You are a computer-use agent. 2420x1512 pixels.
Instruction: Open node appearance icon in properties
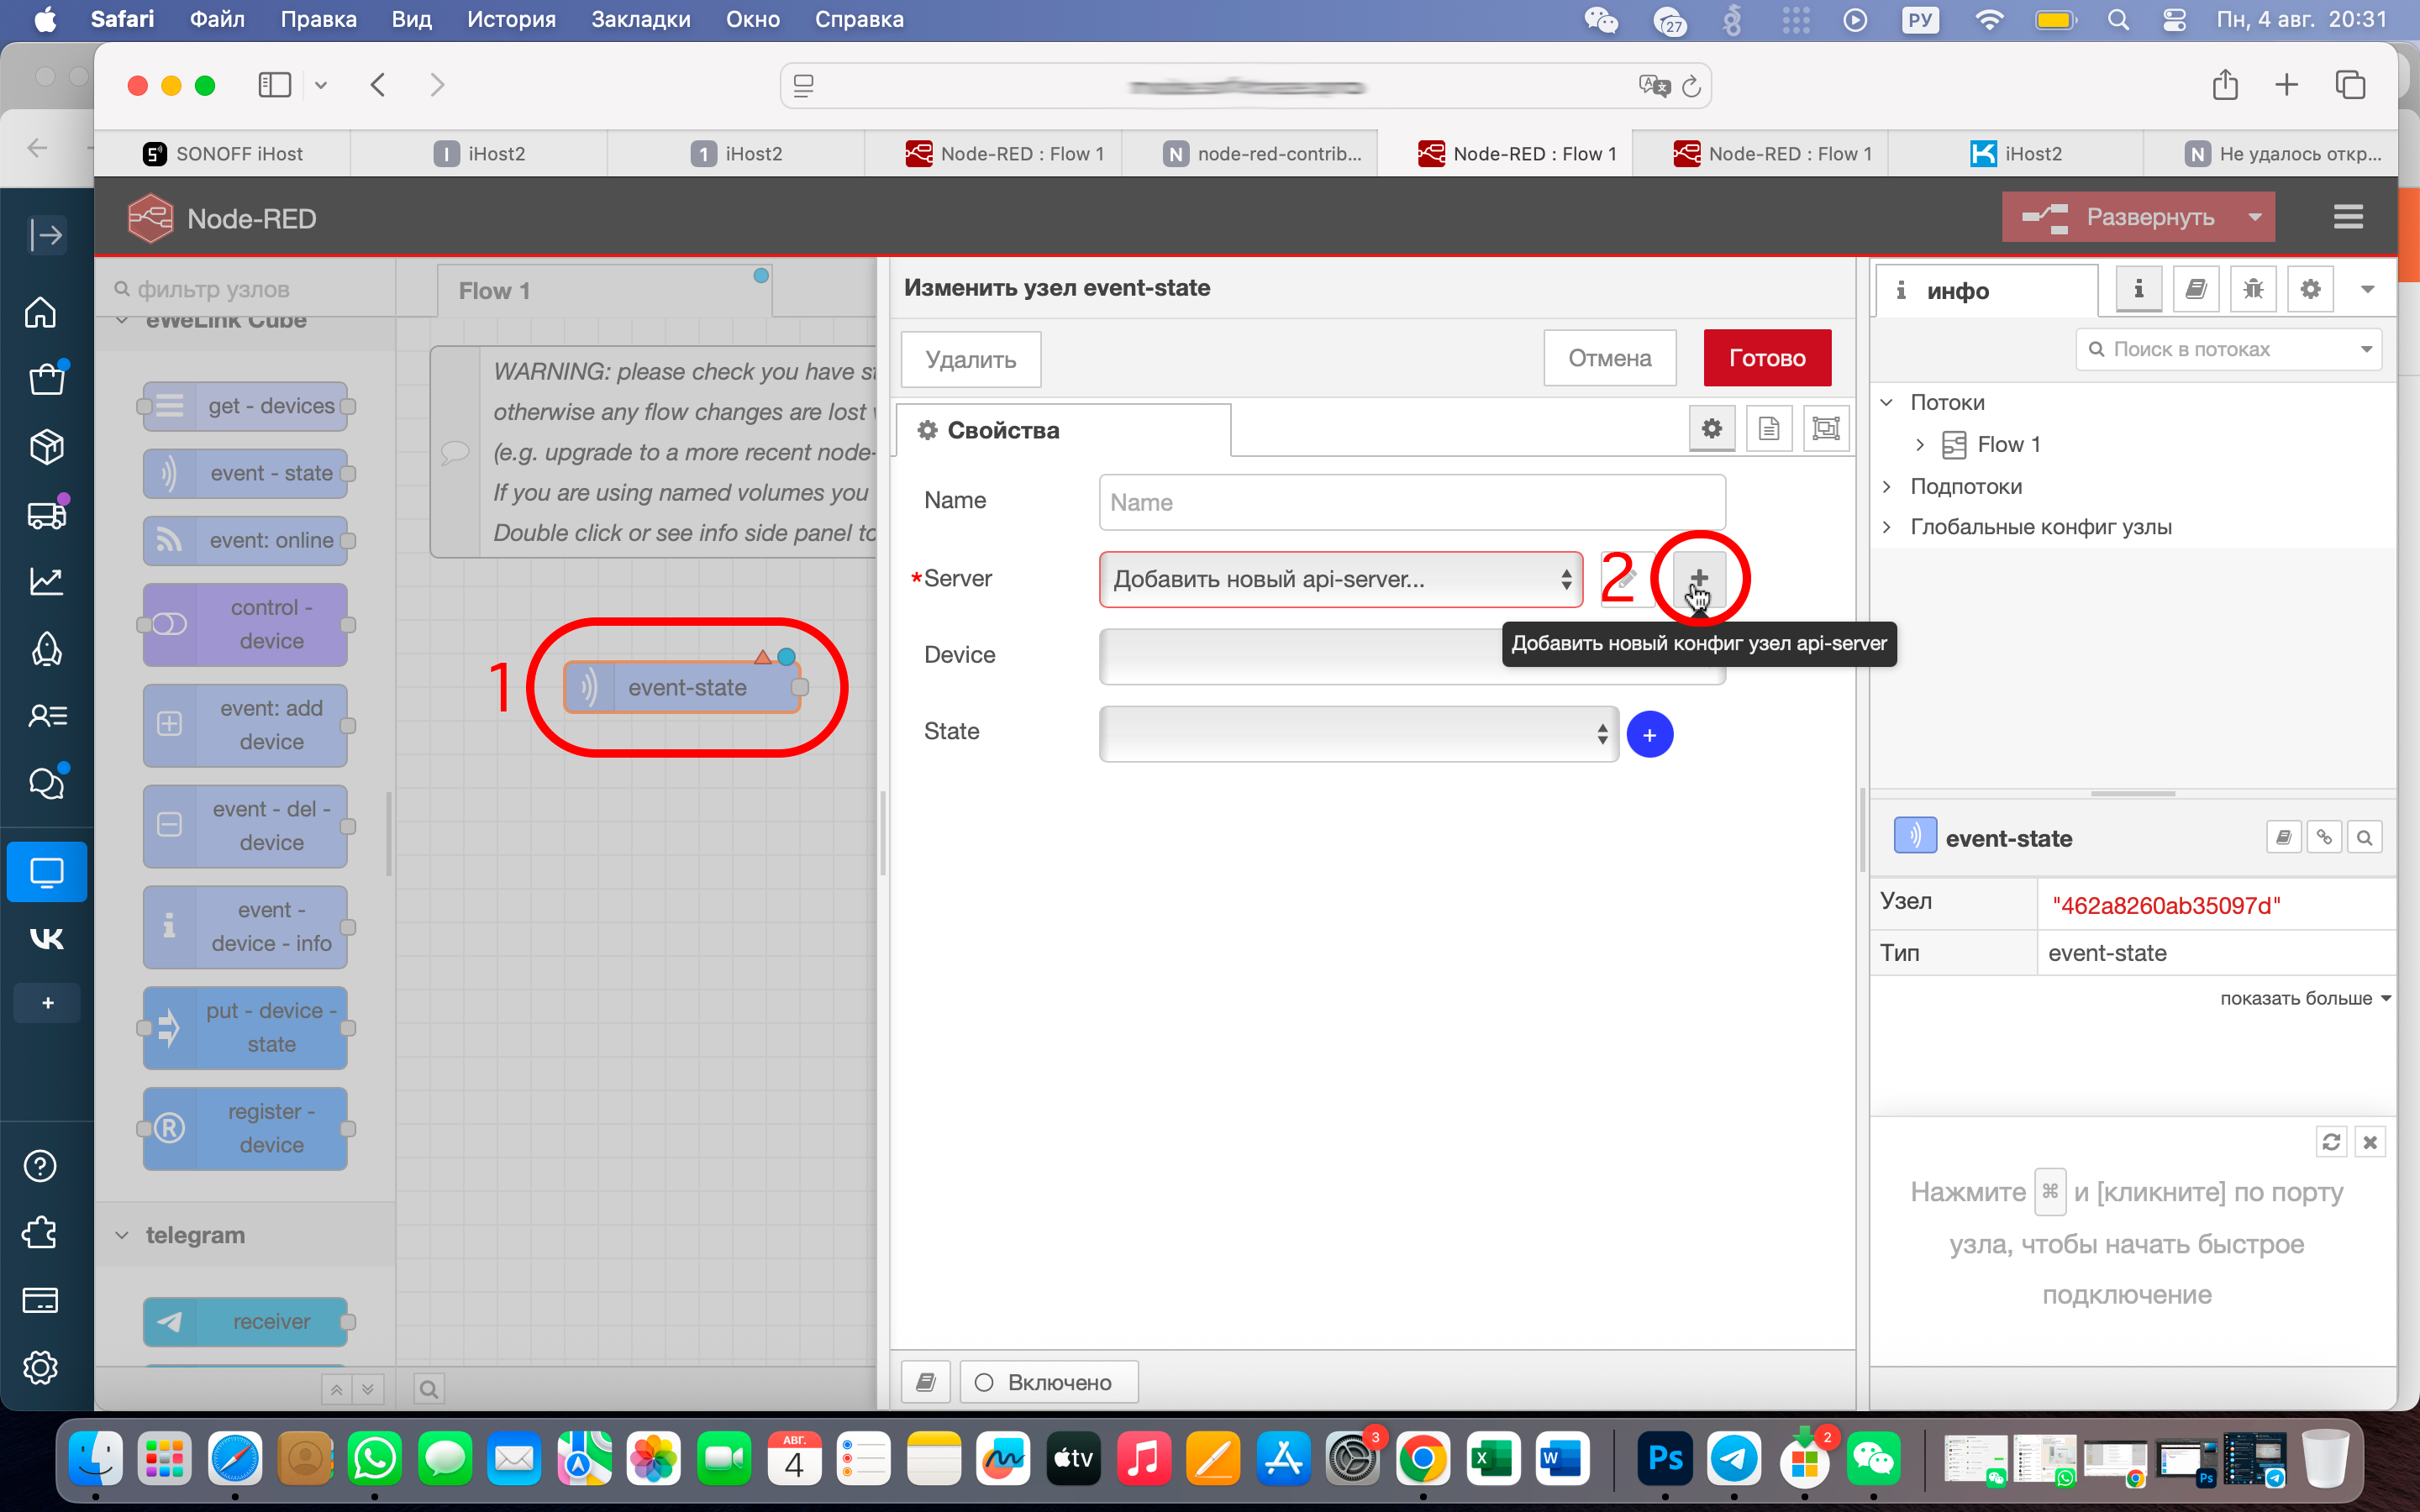1825,430
